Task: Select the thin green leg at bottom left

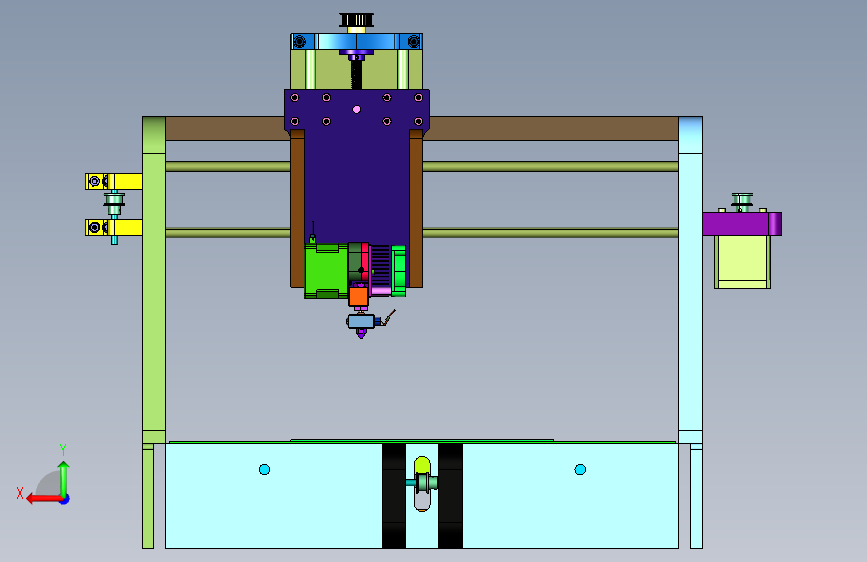Action: click(x=148, y=496)
